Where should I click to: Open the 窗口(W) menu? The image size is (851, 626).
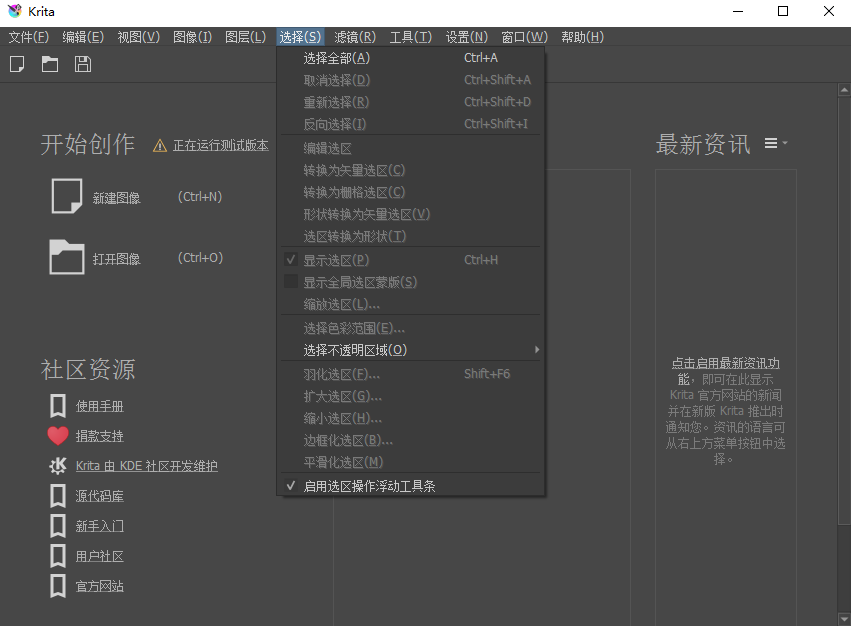coord(524,37)
